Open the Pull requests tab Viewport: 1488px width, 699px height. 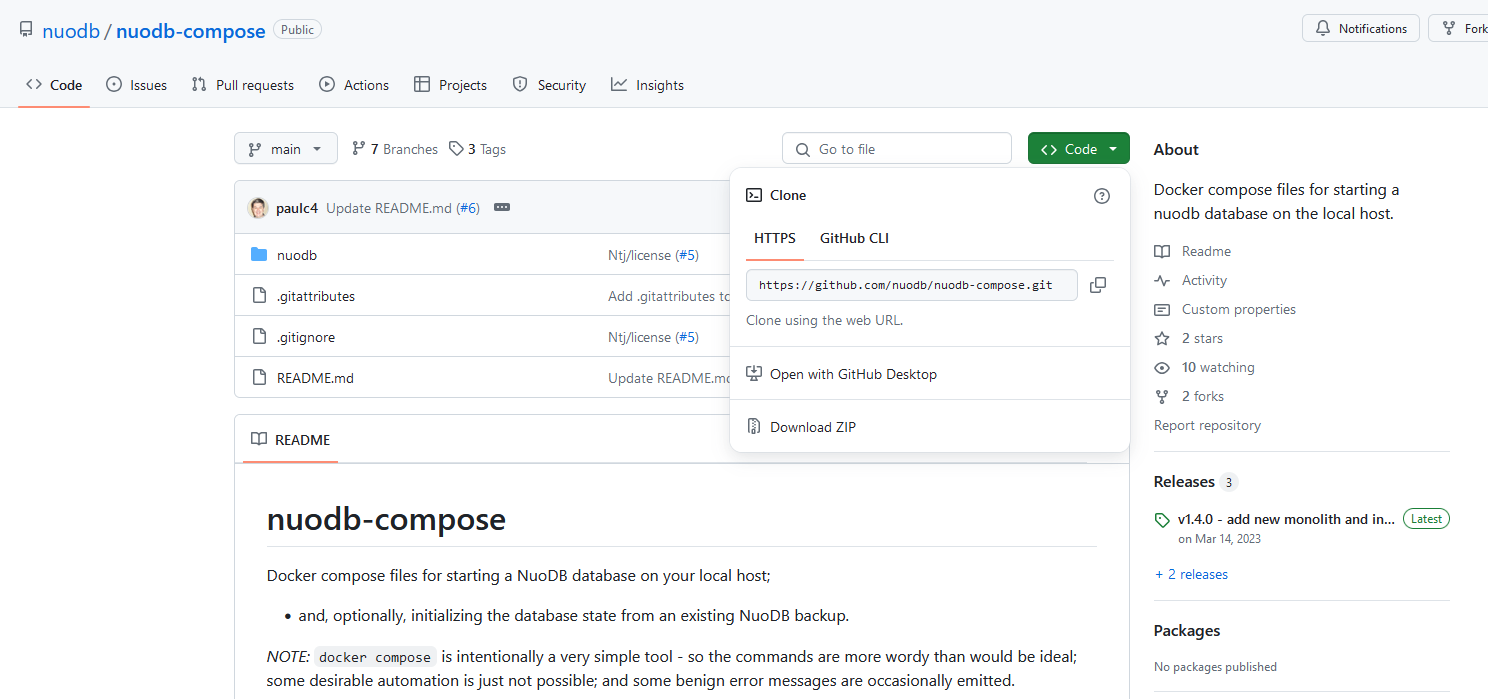coord(242,85)
